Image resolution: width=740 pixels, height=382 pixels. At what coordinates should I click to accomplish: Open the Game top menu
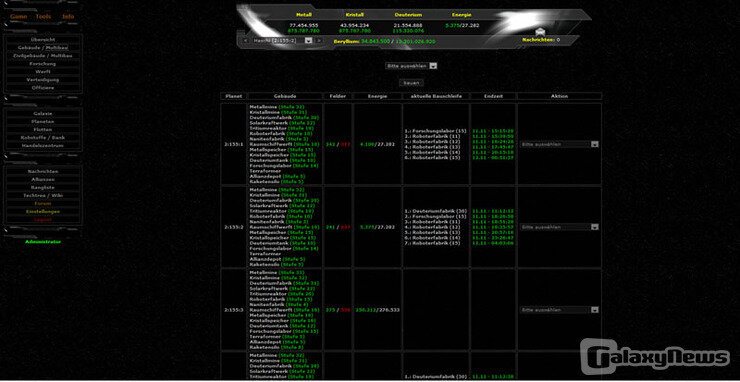coord(19,17)
